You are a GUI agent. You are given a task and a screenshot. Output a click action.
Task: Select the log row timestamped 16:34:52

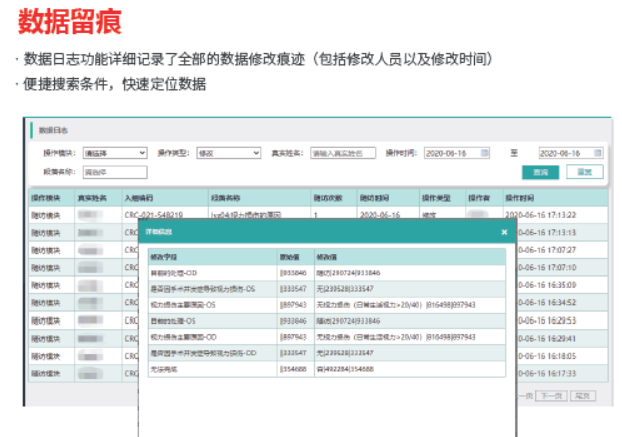pos(318,303)
